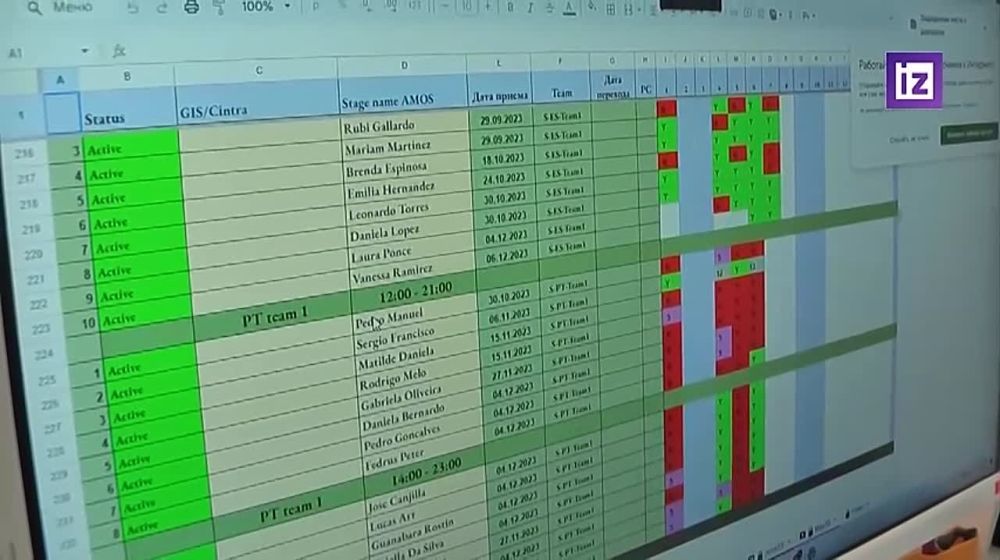This screenshot has width=1000, height=560.
Task: Open the fill color bucket icon
Action: (x=591, y=8)
